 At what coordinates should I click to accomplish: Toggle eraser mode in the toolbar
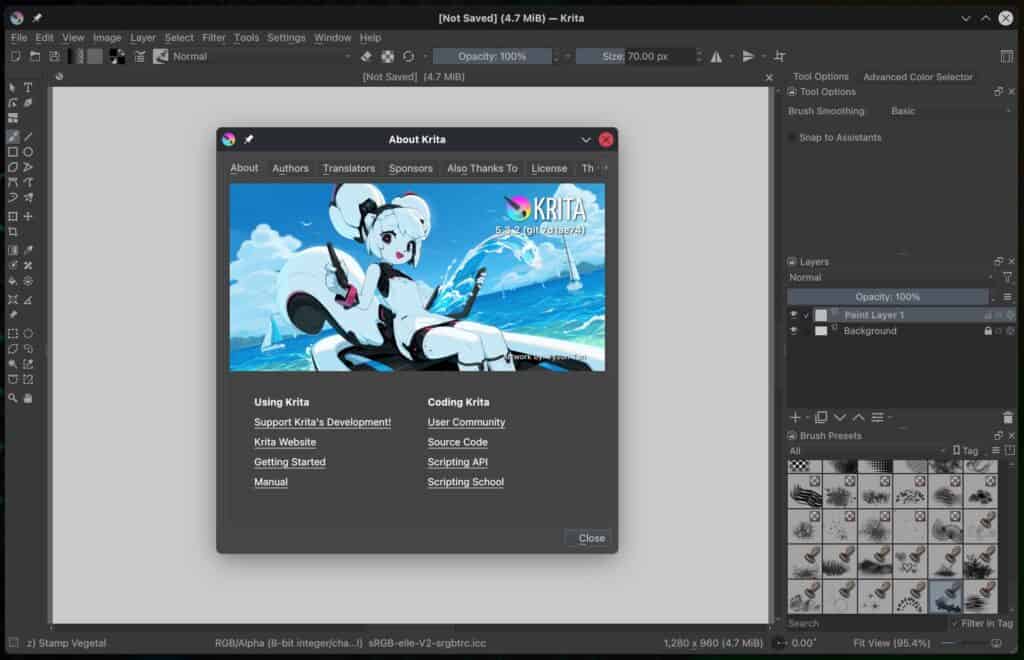[366, 57]
